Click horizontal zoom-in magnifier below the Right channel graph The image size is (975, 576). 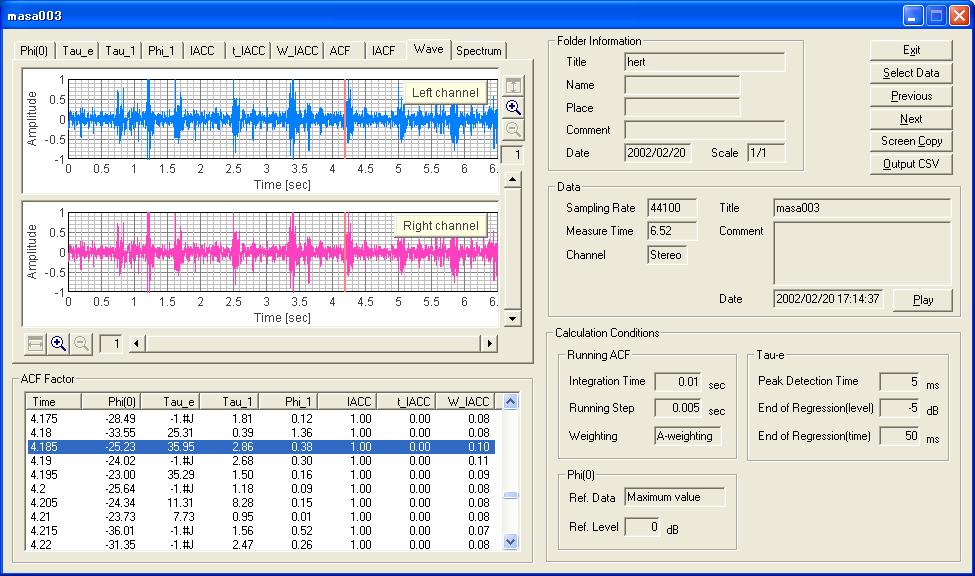[58, 344]
